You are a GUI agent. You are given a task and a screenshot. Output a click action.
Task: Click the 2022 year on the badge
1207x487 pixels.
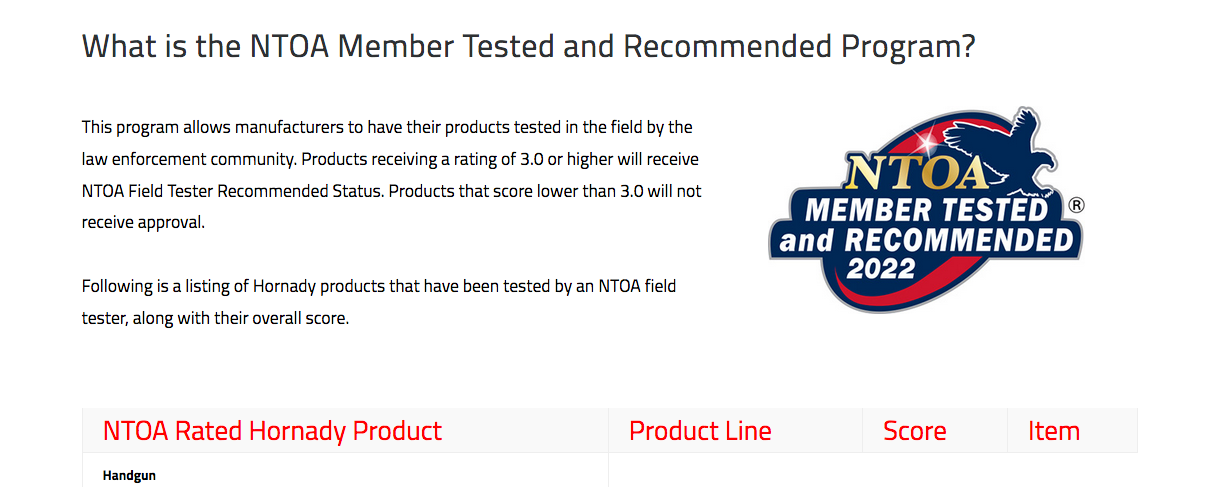(x=880, y=268)
